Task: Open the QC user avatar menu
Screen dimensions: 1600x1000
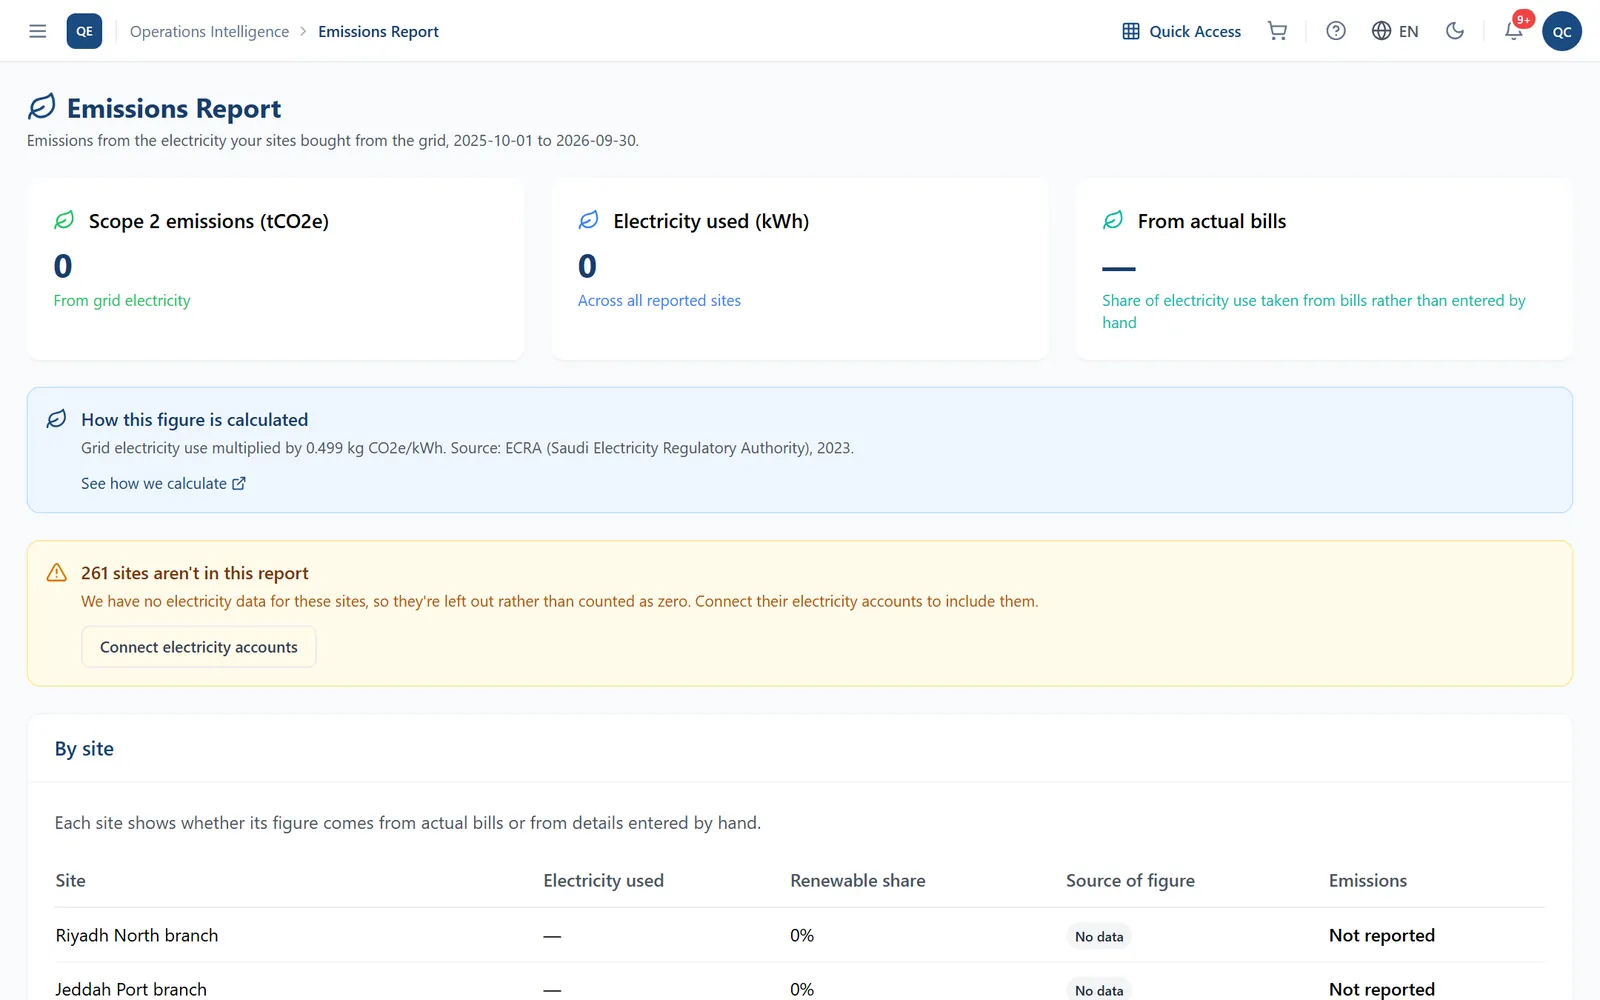Action: (1562, 31)
